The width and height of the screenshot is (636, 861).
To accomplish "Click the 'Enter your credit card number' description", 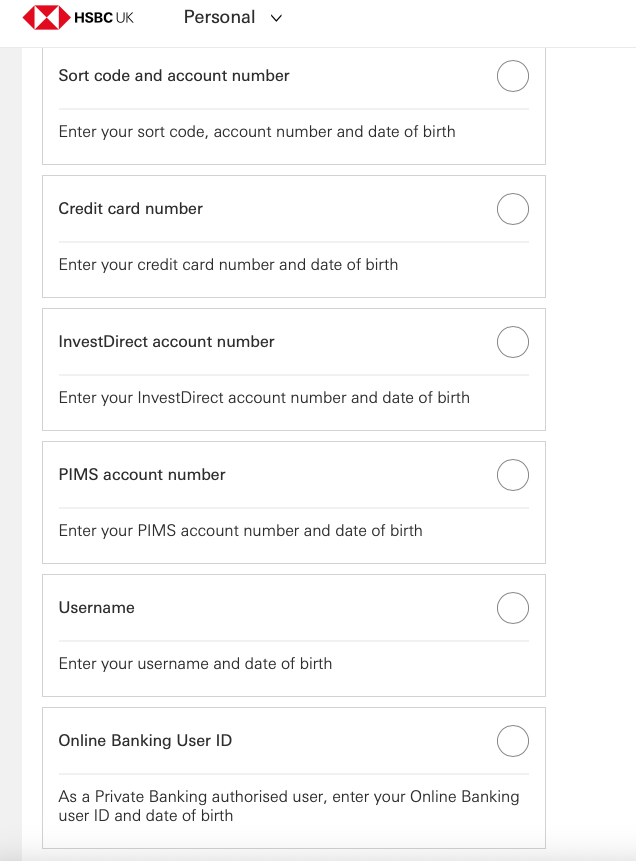I will click(x=228, y=265).
